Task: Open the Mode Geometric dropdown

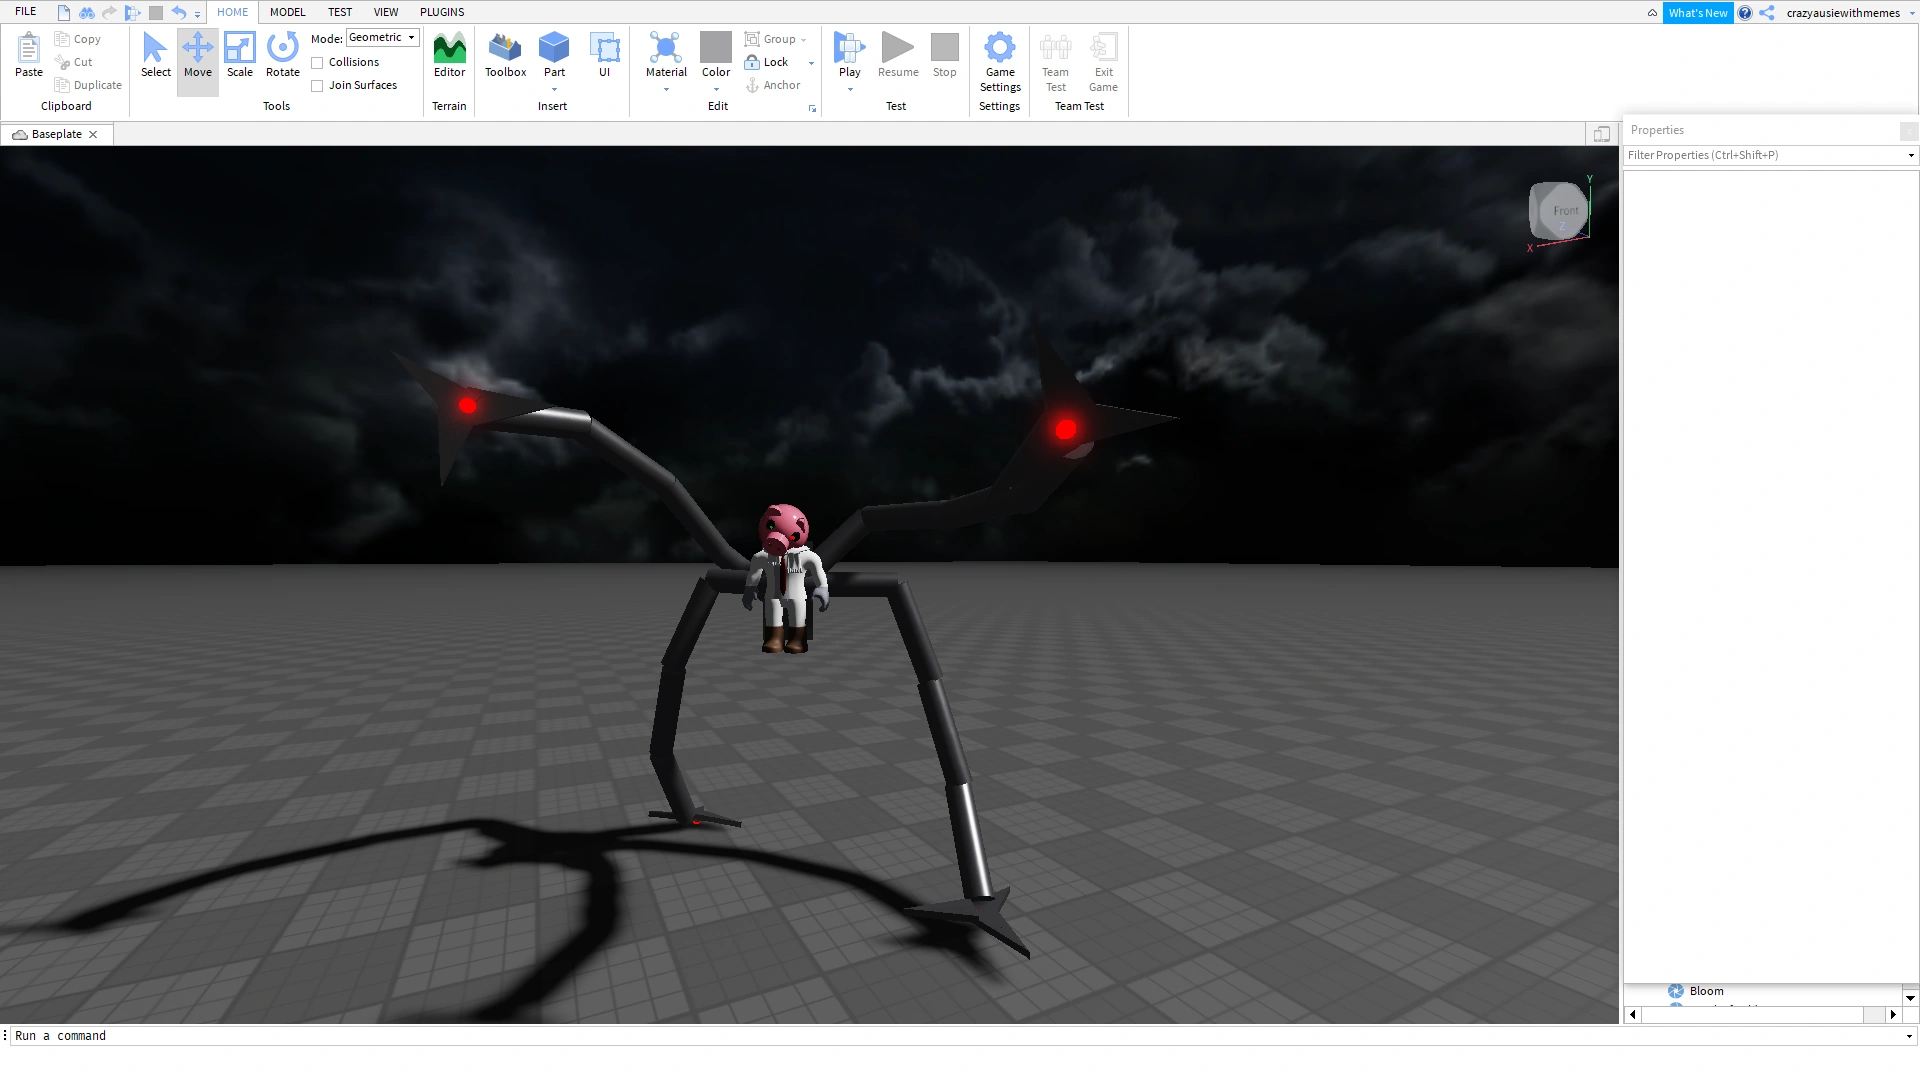Action: (x=382, y=38)
